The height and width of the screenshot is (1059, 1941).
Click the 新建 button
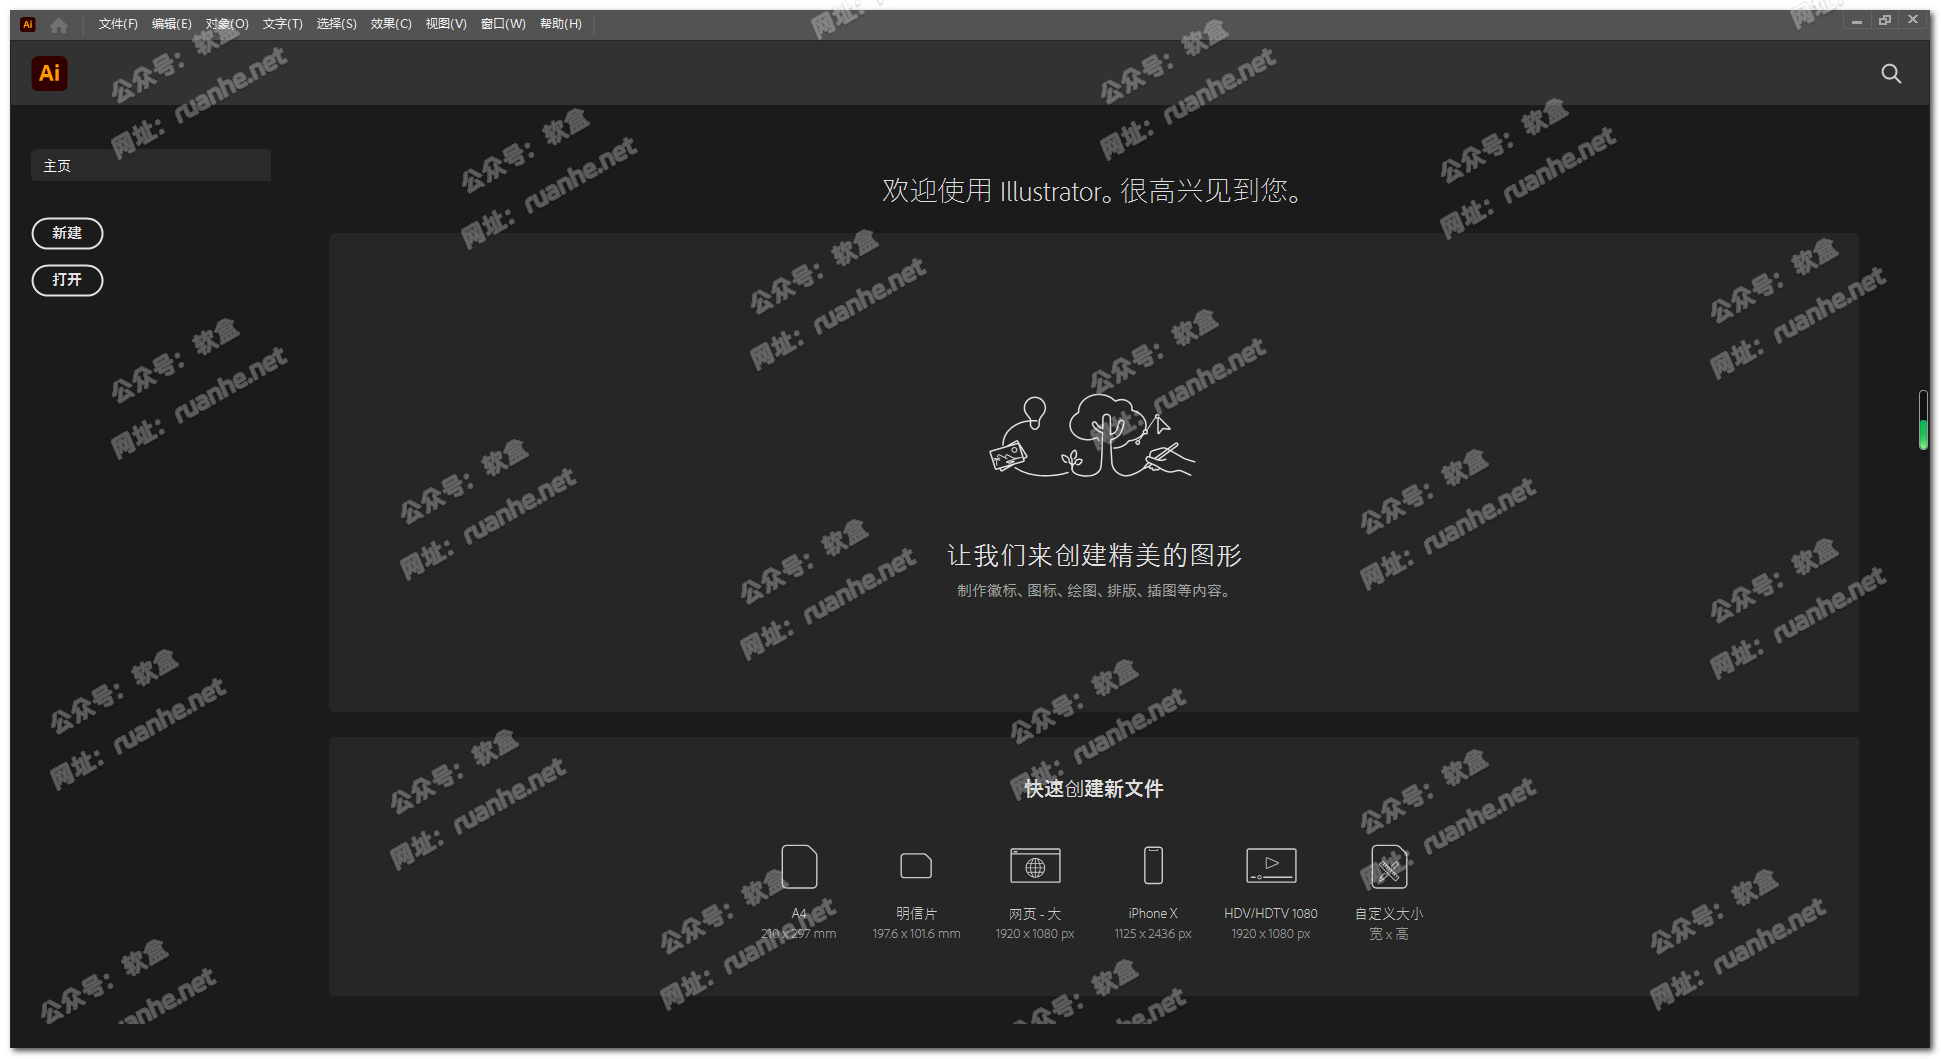(x=67, y=233)
